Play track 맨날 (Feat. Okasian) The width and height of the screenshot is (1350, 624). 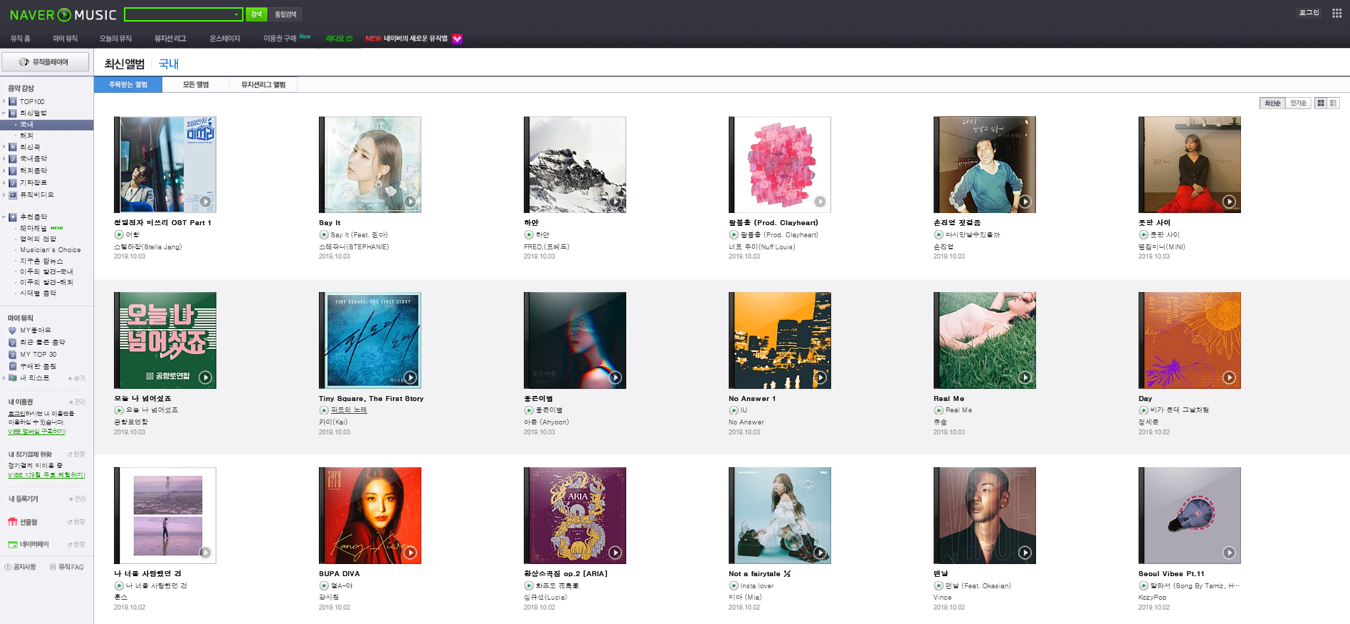tap(939, 586)
